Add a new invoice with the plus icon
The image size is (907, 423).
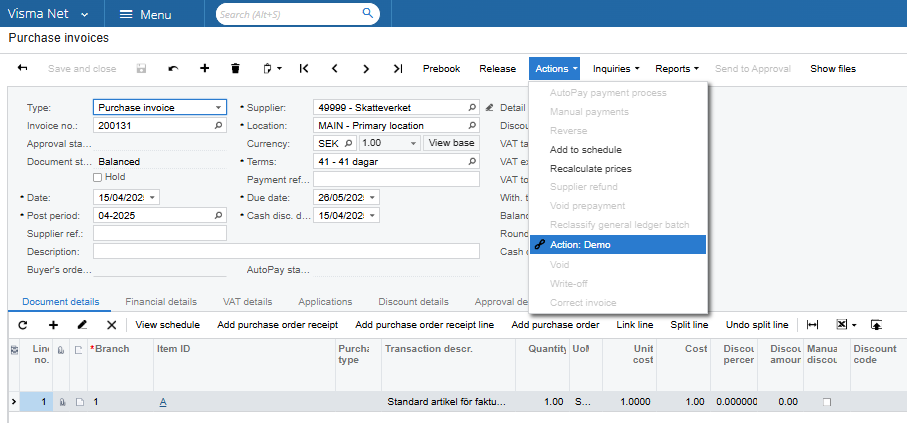205,69
